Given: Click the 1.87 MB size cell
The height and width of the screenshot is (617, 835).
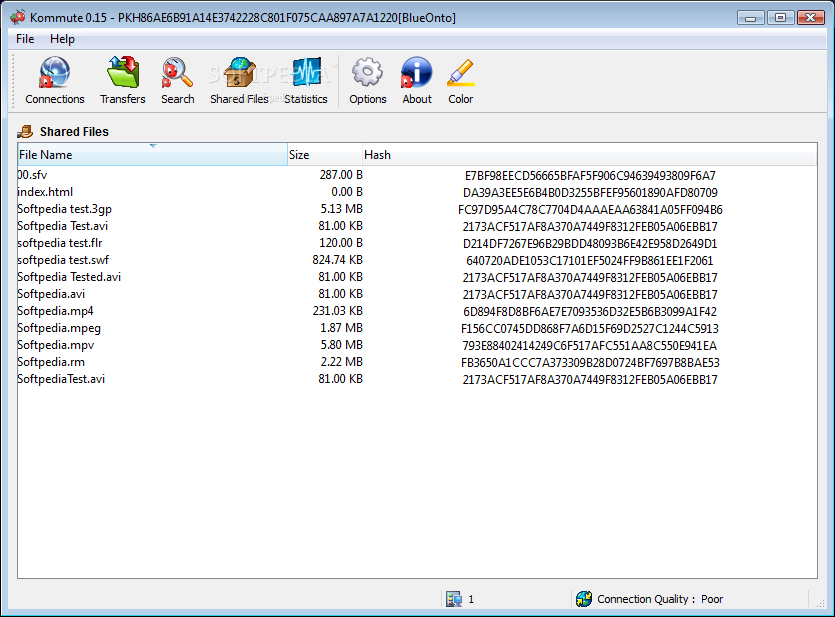Looking at the screenshot, I should tap(341, 328).
